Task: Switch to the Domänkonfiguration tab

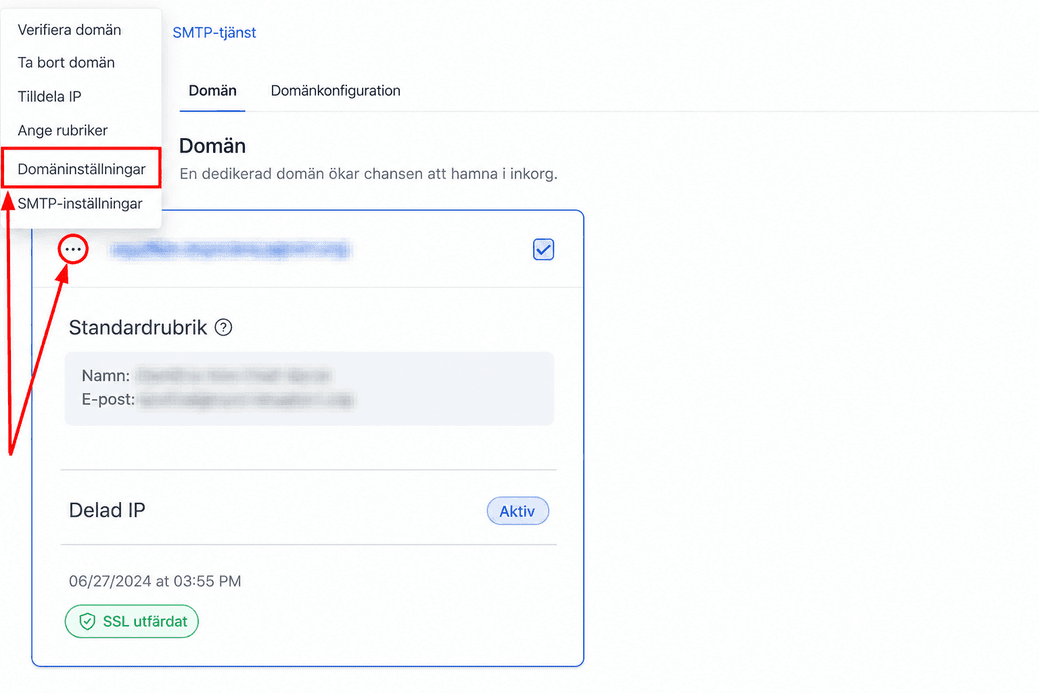Action: (x=335, y=91)
